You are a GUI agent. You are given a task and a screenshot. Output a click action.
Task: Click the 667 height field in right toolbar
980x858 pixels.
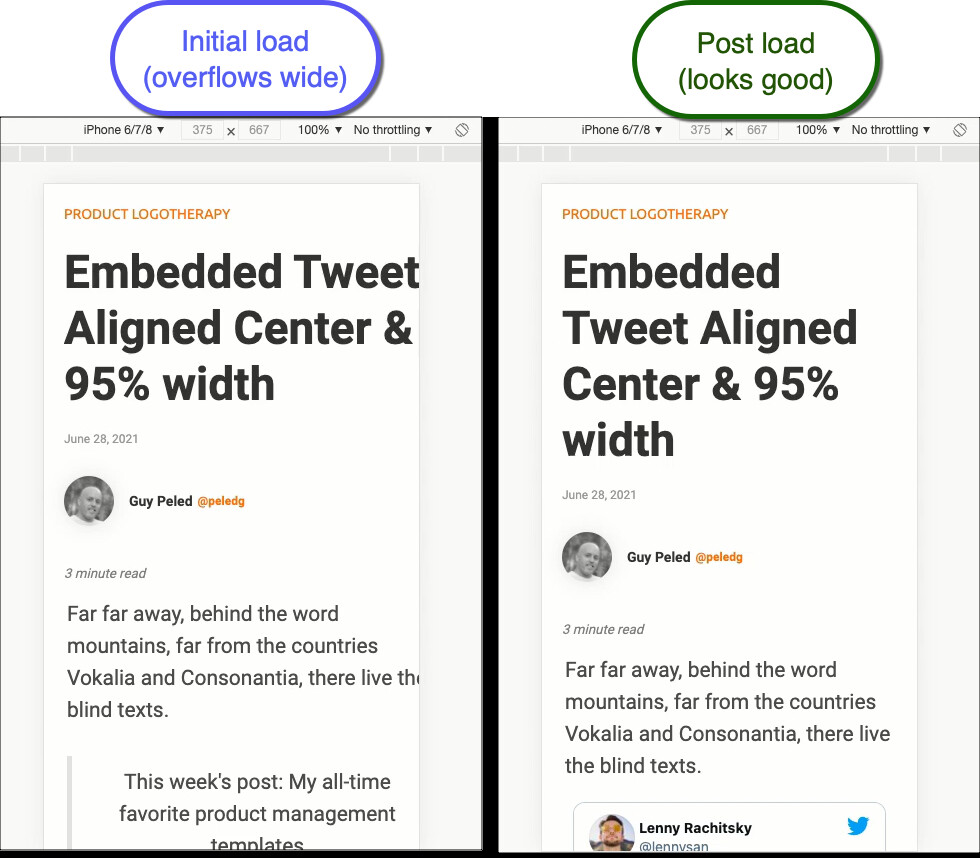[x=757, y=130]
